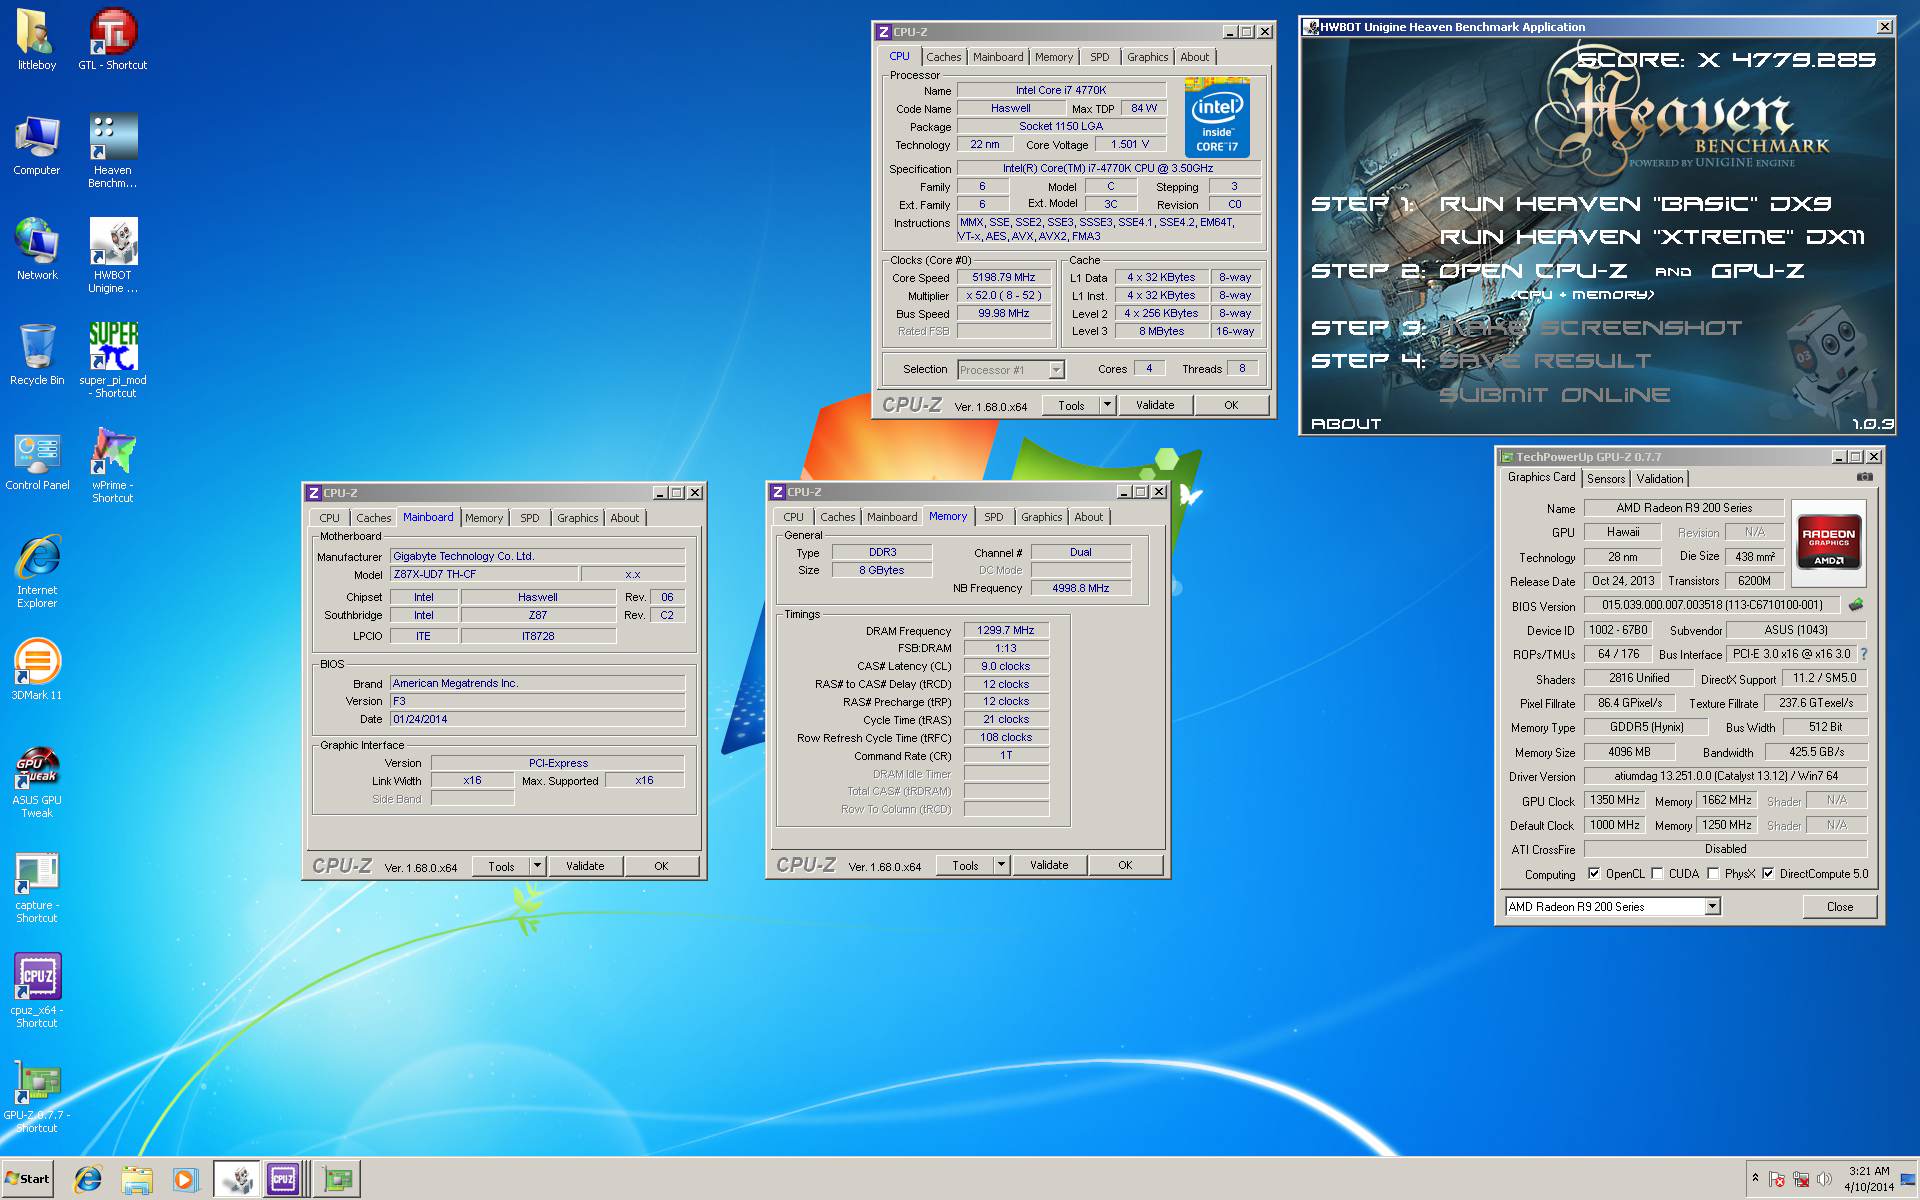The height and width of the screenshot is (1200, 1920).
Task: Click the taskbar clock showing 3:21 AM
Action: 1869,1179
